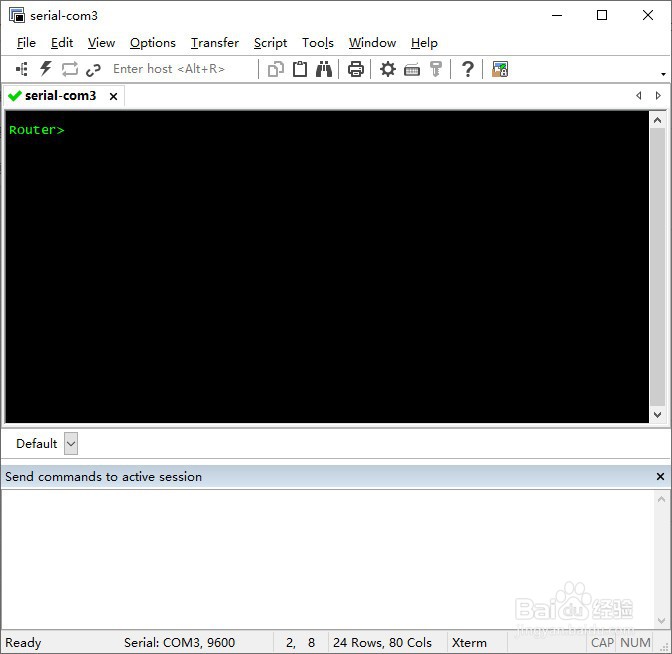Click the command window scrollbar up arrow
This screenshot has height=654, width=672.
(x=661, y=499)
